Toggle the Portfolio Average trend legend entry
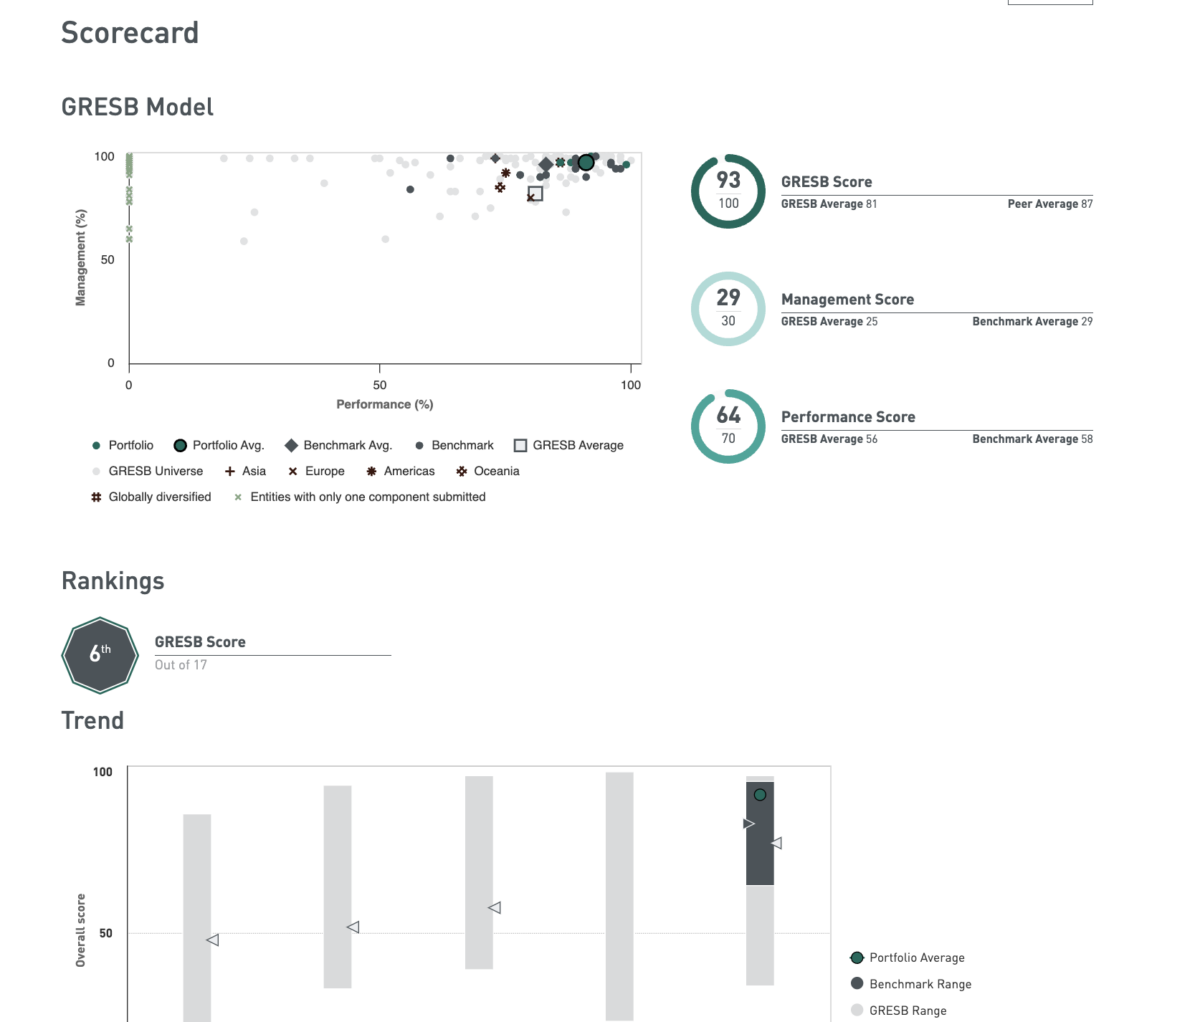The width and height of the screenshot is (1200, 1022). (908, 958)
